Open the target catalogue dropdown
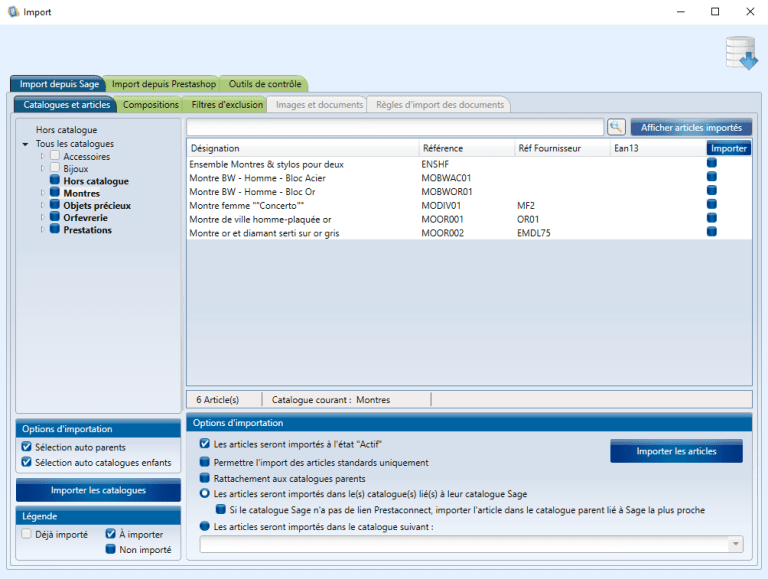The image size is (768, 579). [735, 544]
